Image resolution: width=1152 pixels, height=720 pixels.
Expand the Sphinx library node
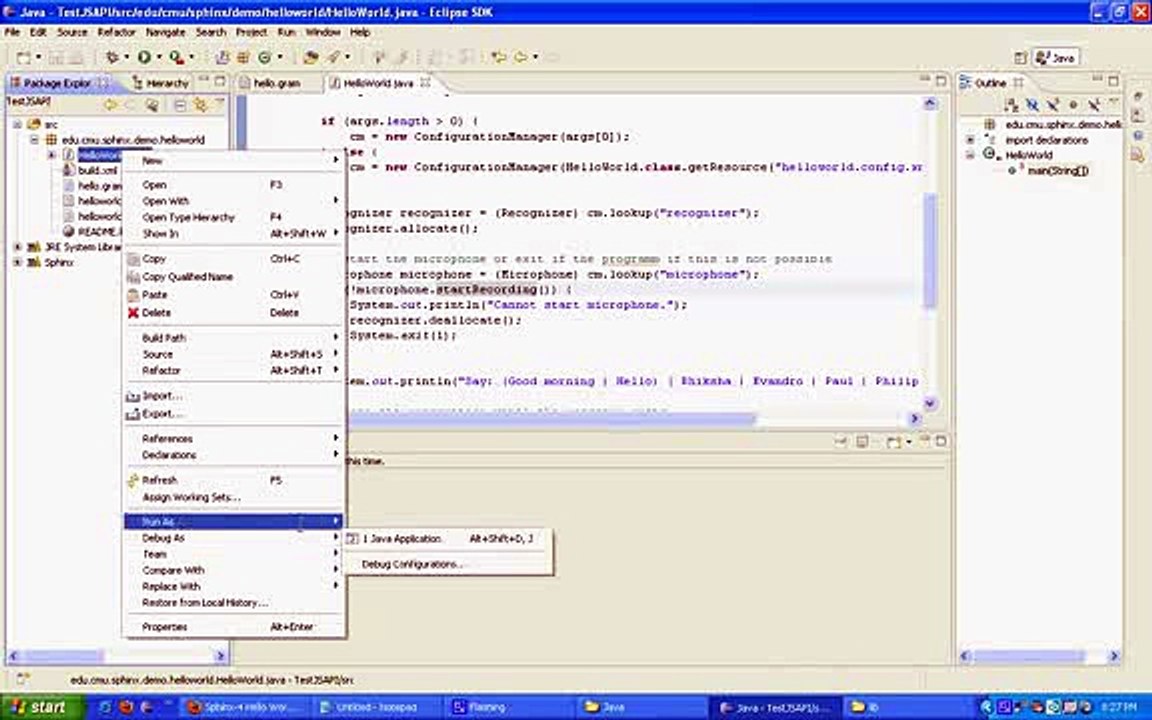tap(18, 262)
